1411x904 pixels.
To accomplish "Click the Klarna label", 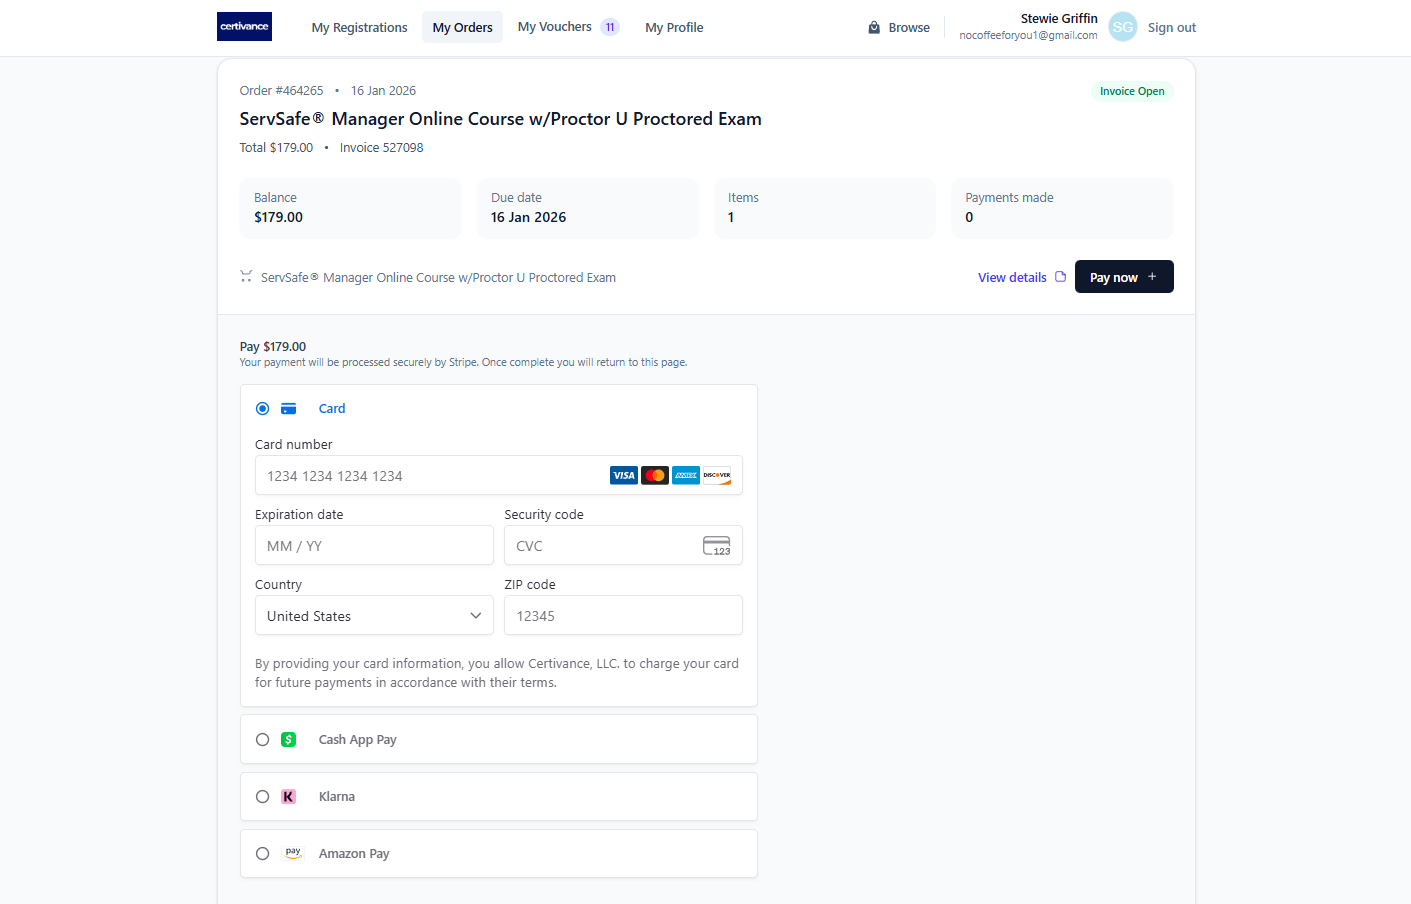I will coord(337,797).
